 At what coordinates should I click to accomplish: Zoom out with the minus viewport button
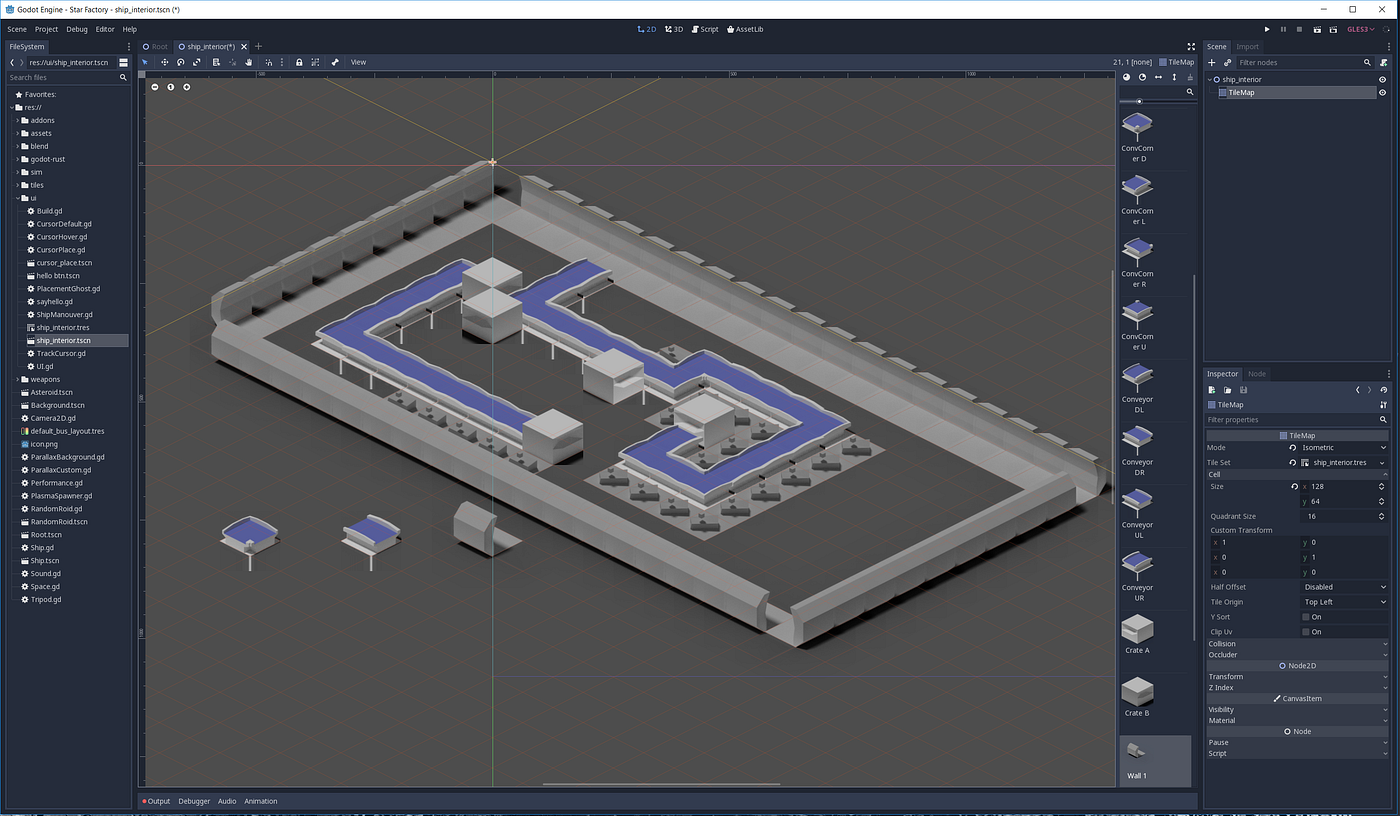(155, 87)
